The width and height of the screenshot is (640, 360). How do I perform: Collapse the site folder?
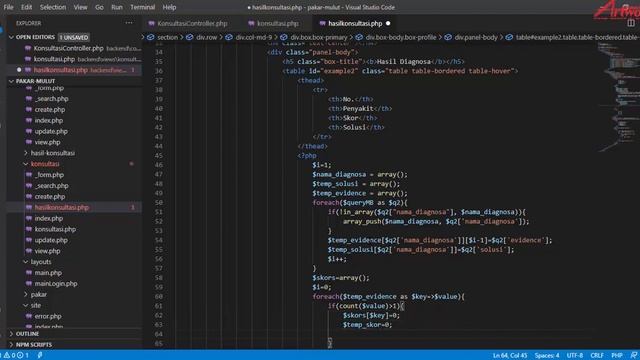pyautogui.click(x=26, y=305)
